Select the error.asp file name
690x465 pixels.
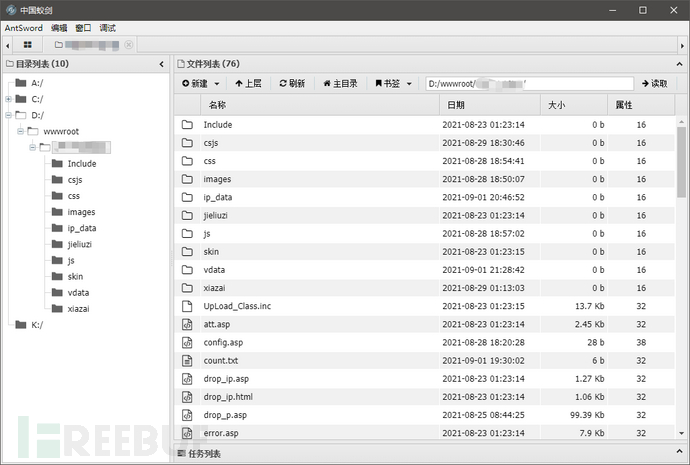221,433
